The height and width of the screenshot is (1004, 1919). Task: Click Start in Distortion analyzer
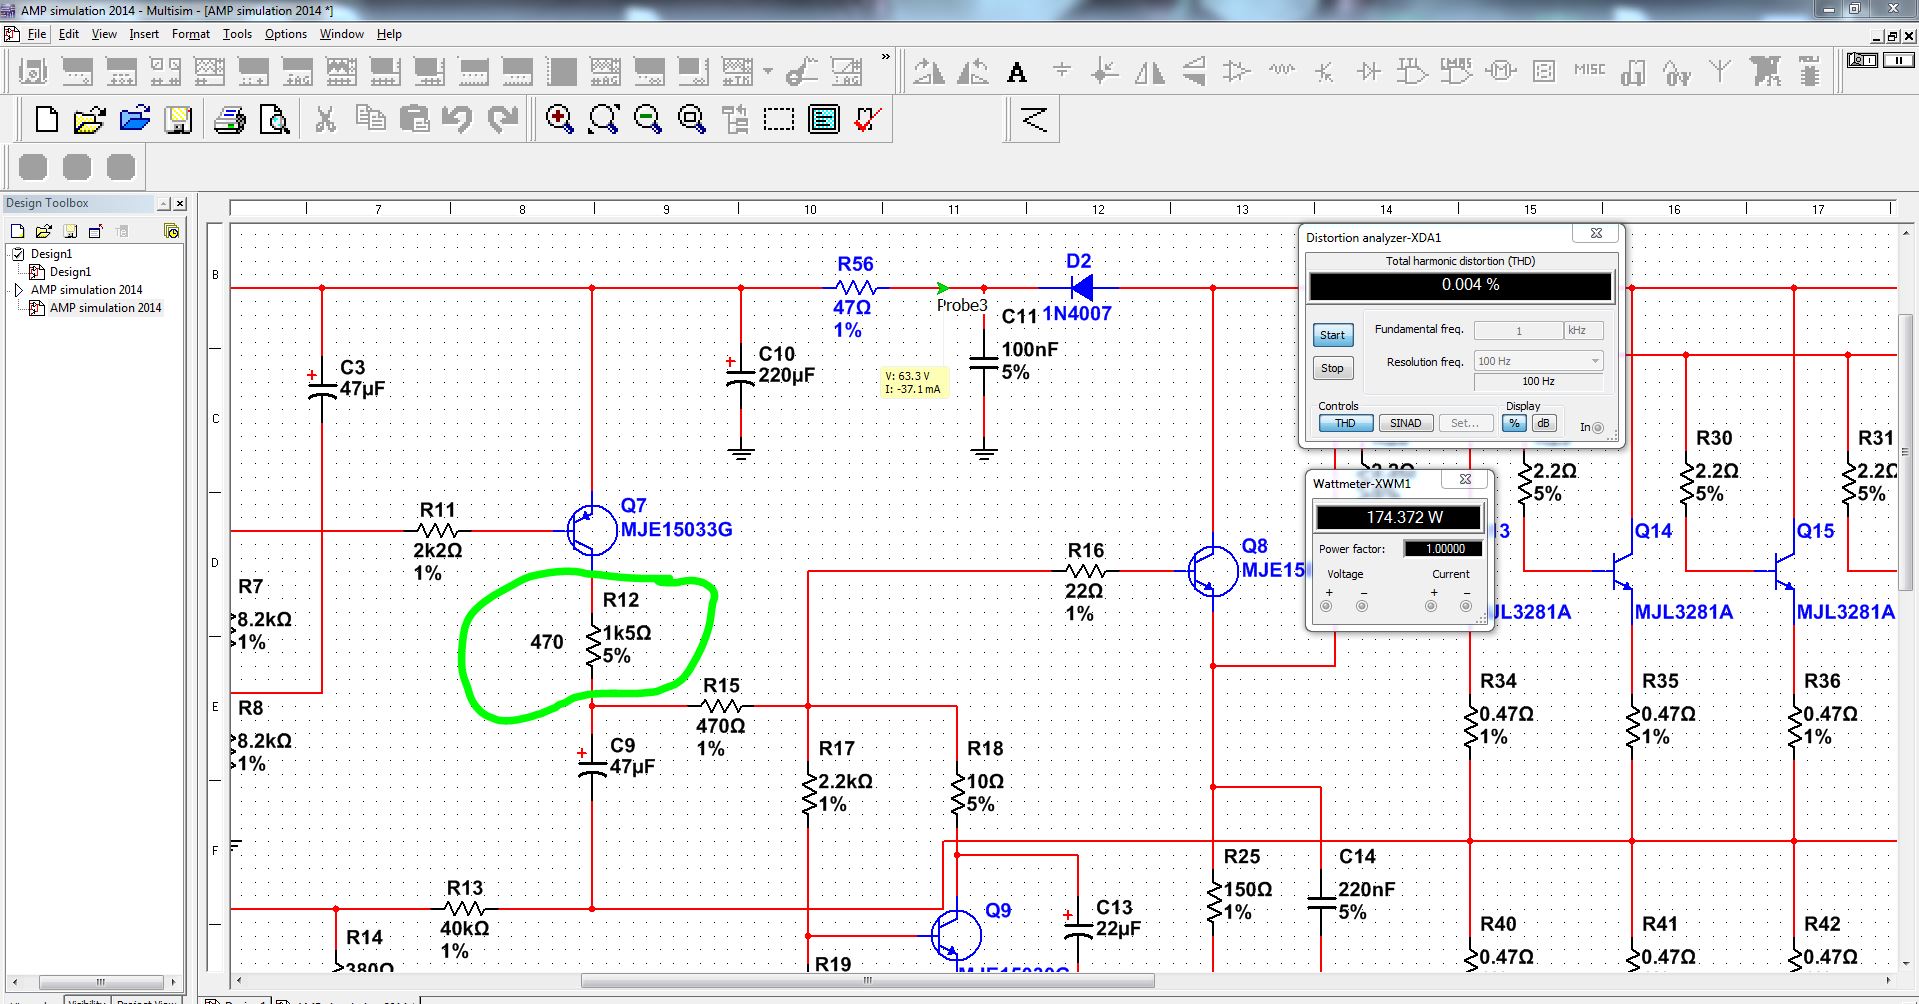(1332, 335)
